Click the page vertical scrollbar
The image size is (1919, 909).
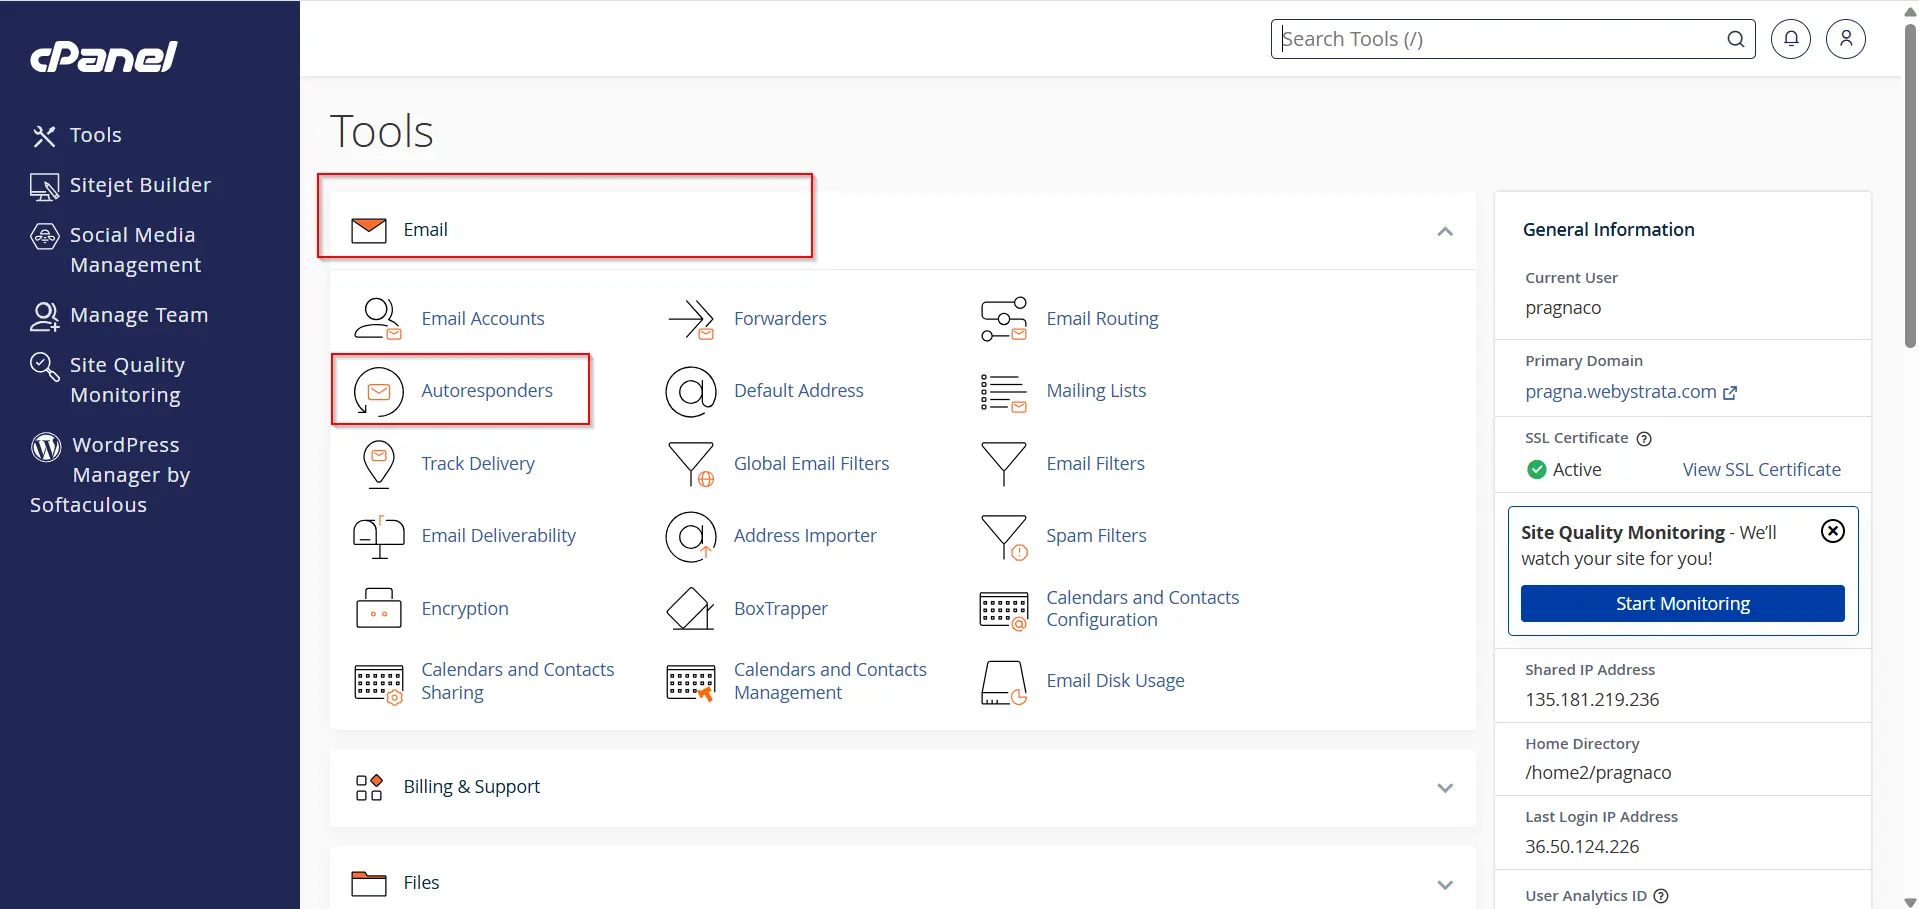click(1910, 185)
